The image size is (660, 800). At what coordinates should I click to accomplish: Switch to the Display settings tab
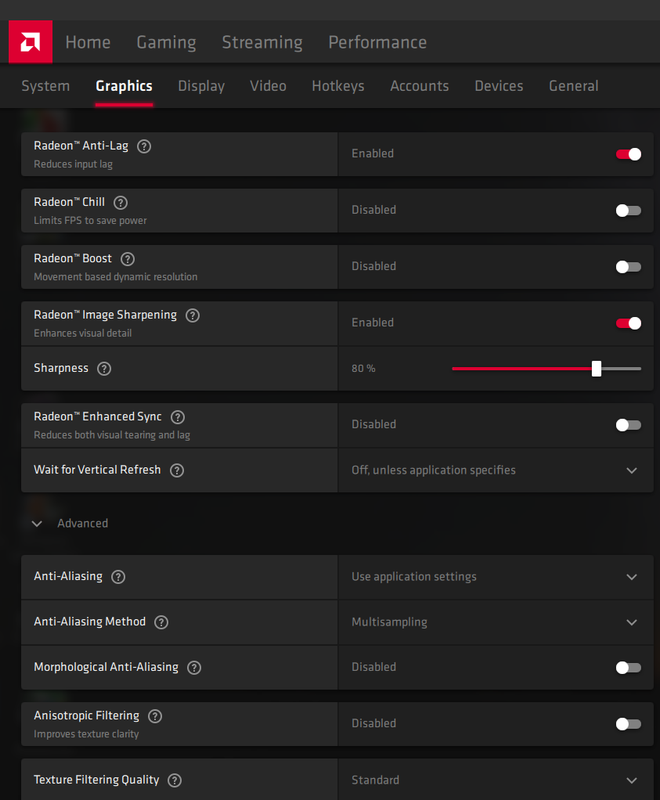tap(201, 86)
